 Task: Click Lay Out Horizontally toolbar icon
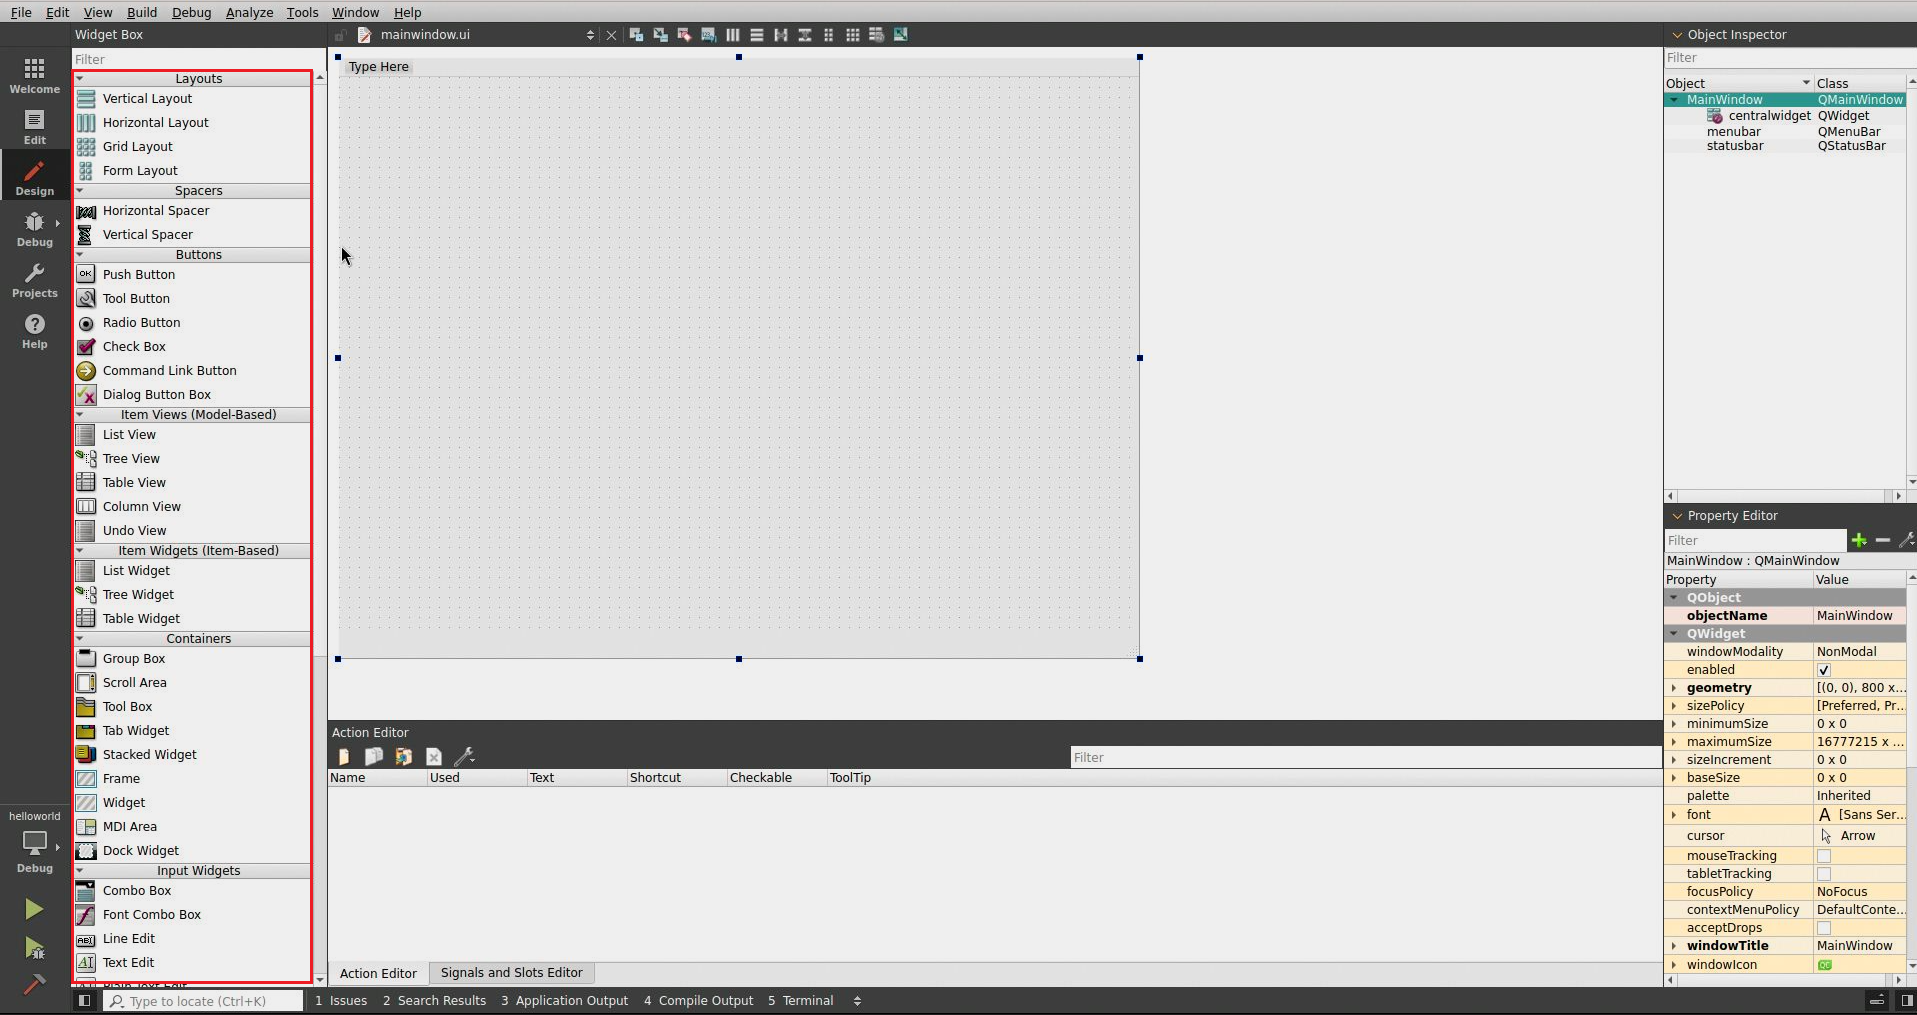[x=733, y=35]
